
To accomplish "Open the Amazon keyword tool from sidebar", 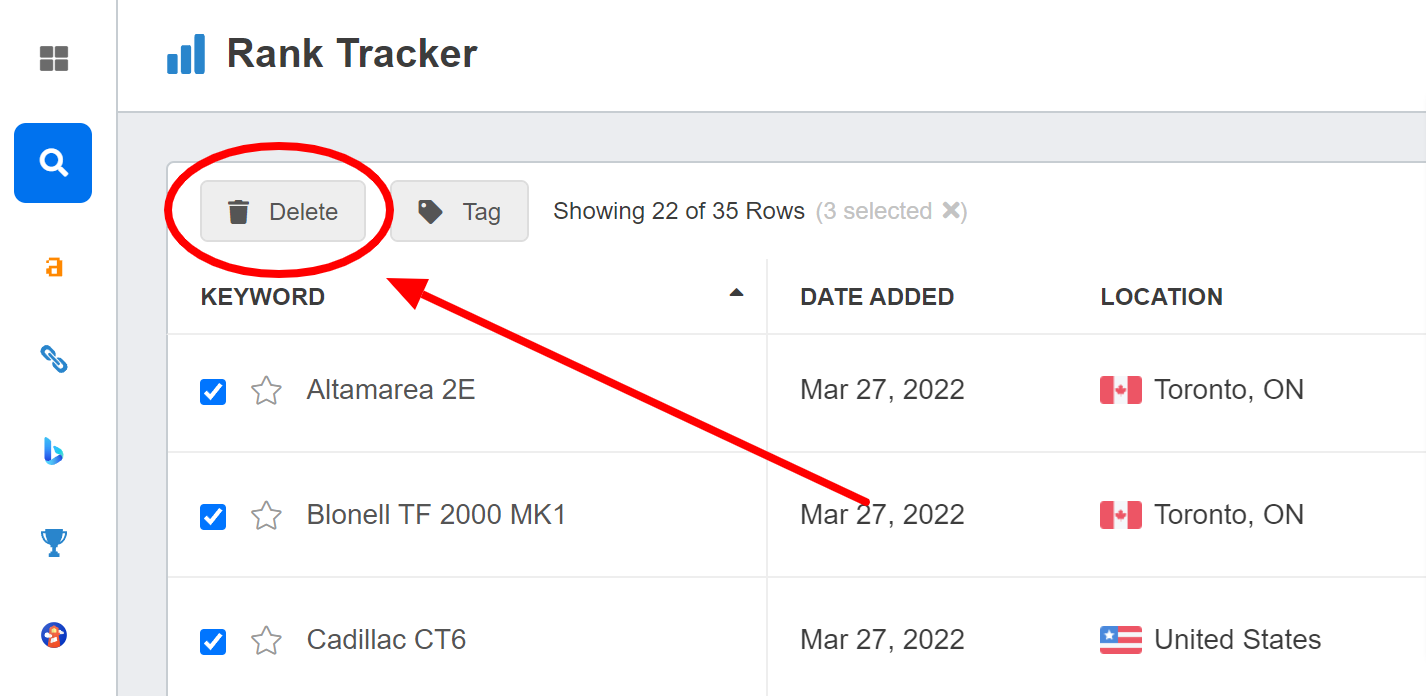I will click(52, 268).
